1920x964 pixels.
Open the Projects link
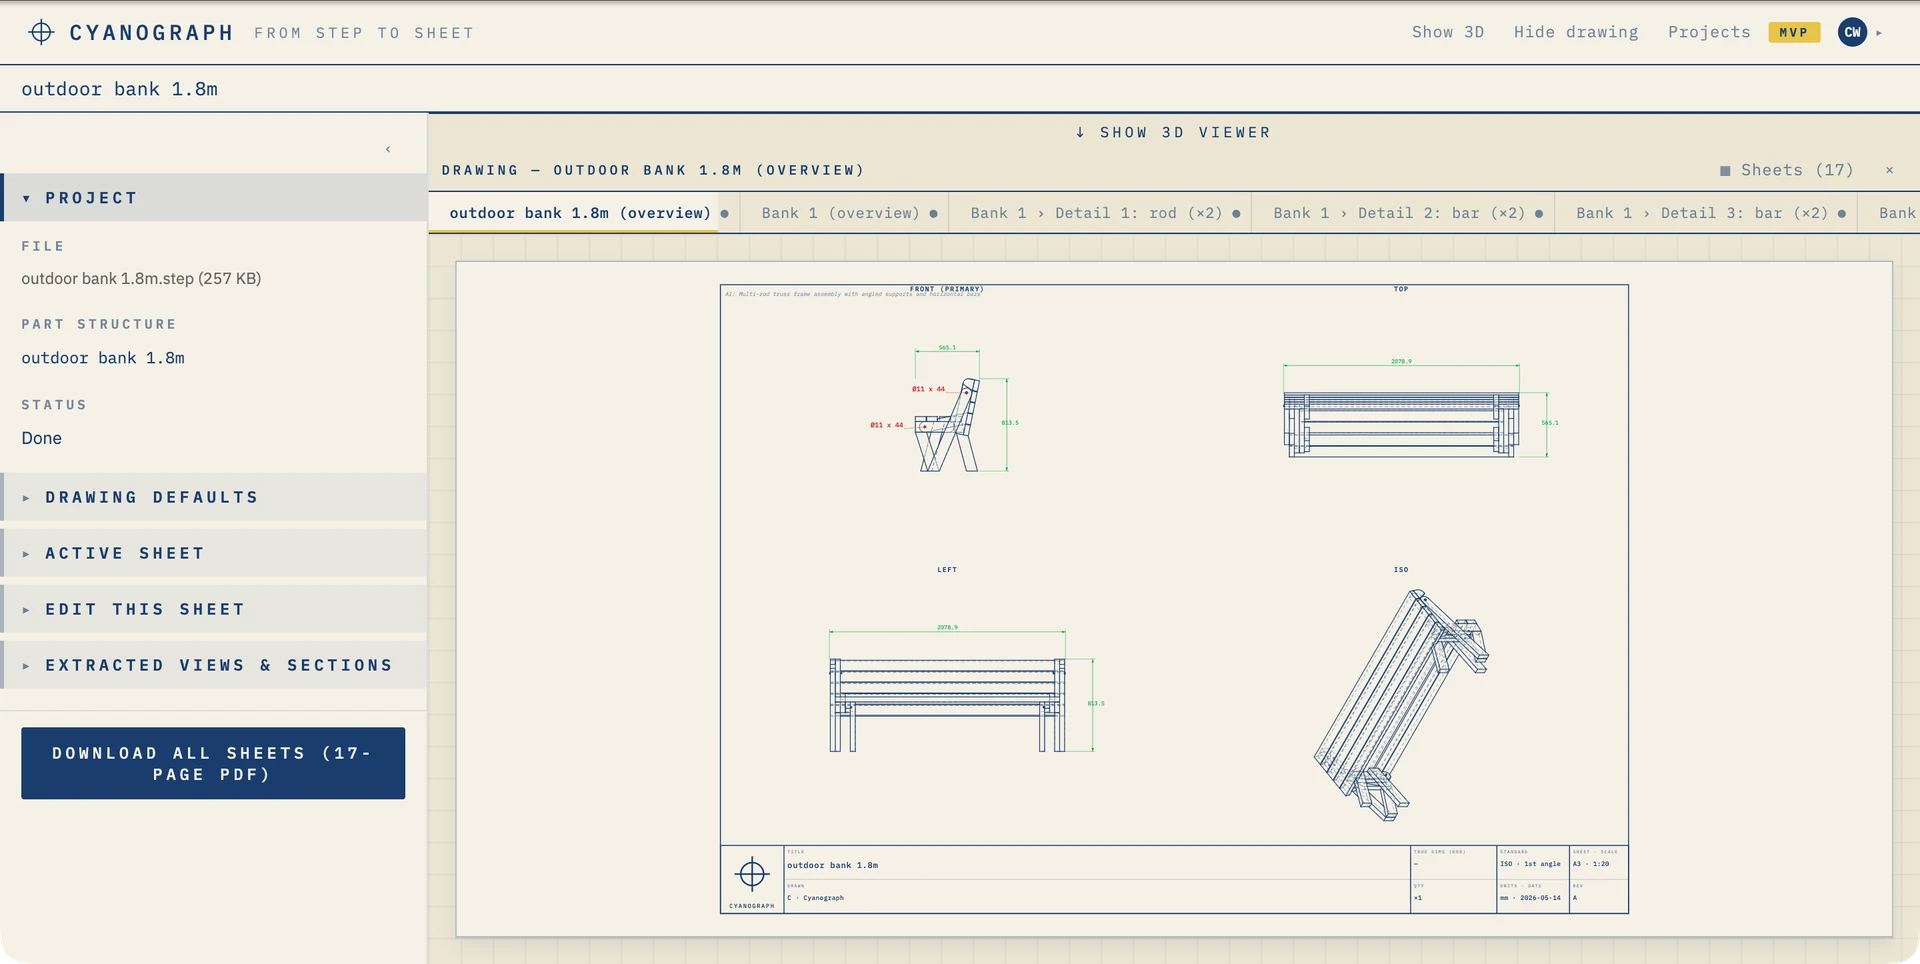point(1709,32)
